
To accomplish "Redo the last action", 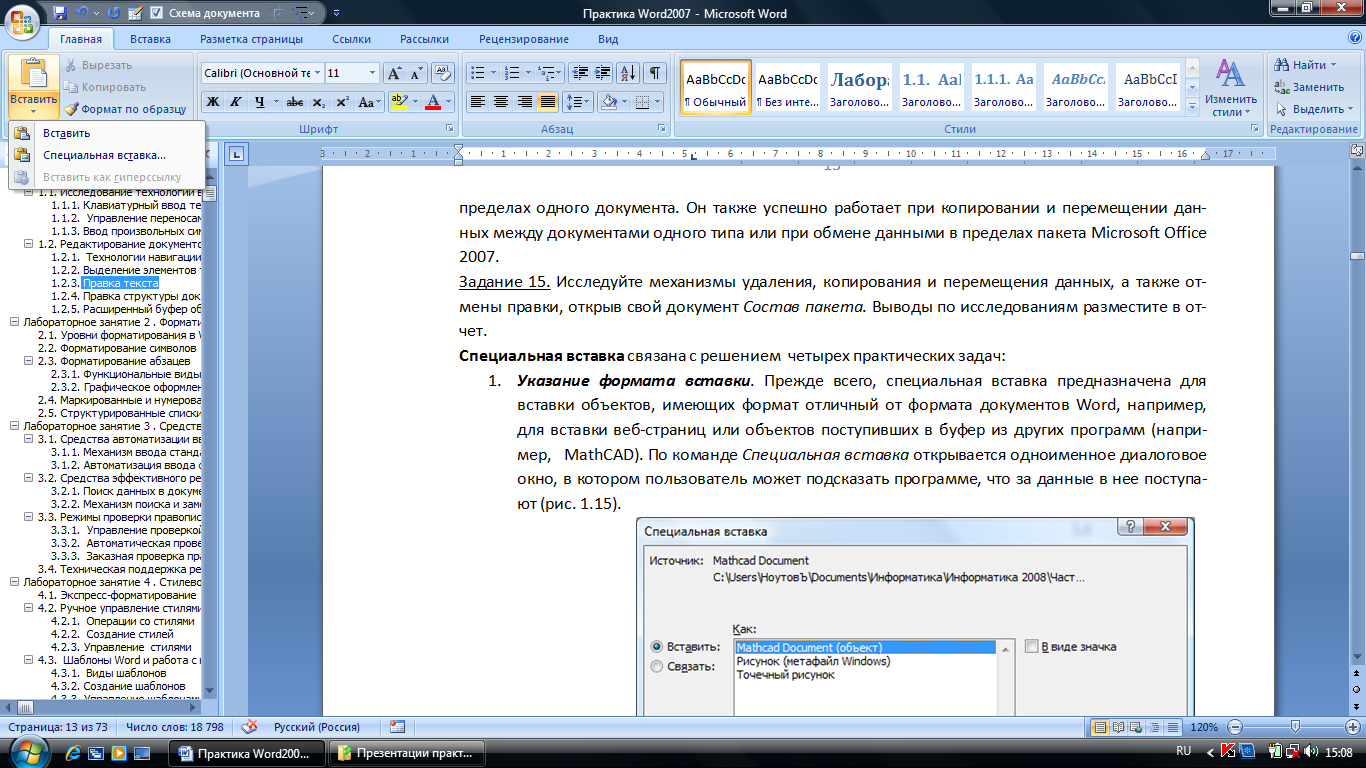I will click(x=112, y=13).
